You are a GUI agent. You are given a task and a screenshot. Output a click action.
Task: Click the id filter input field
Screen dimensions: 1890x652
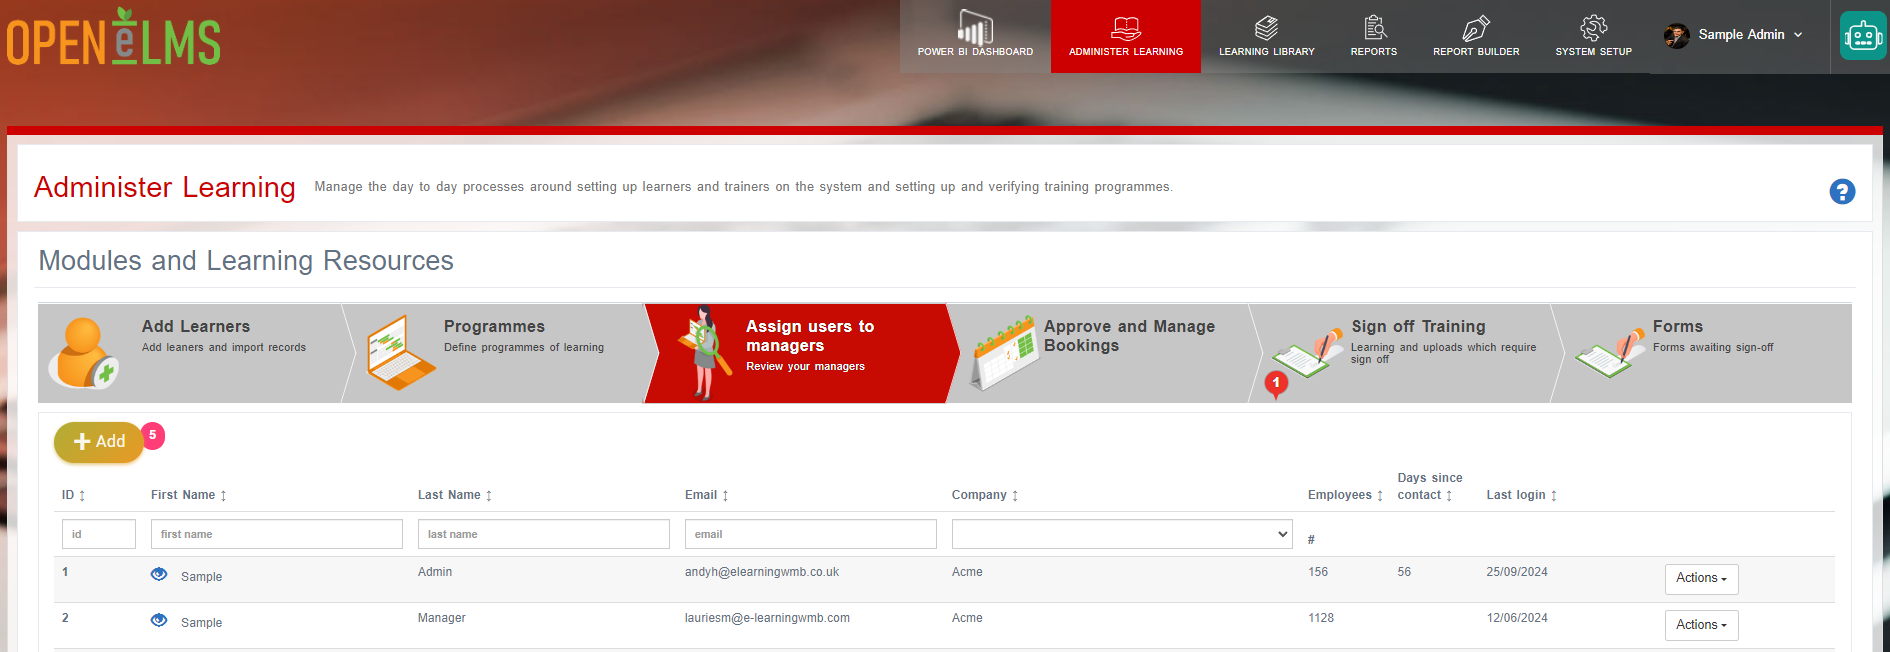99,534
